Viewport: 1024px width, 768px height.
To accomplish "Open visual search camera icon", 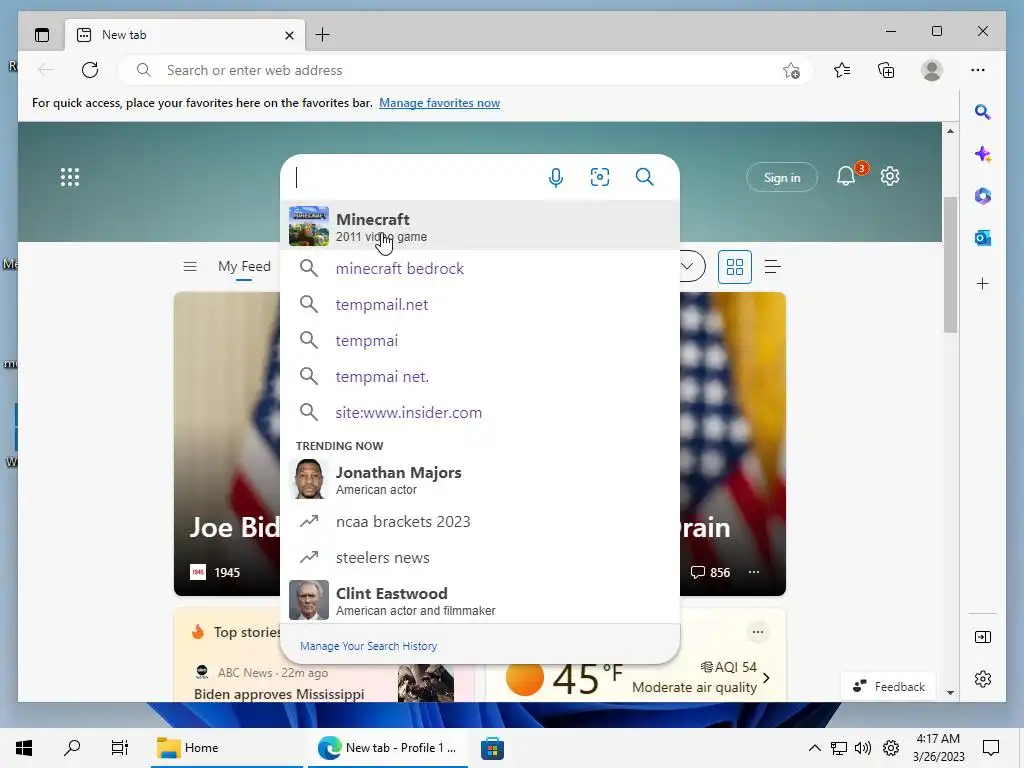I will tap(600, 177).
